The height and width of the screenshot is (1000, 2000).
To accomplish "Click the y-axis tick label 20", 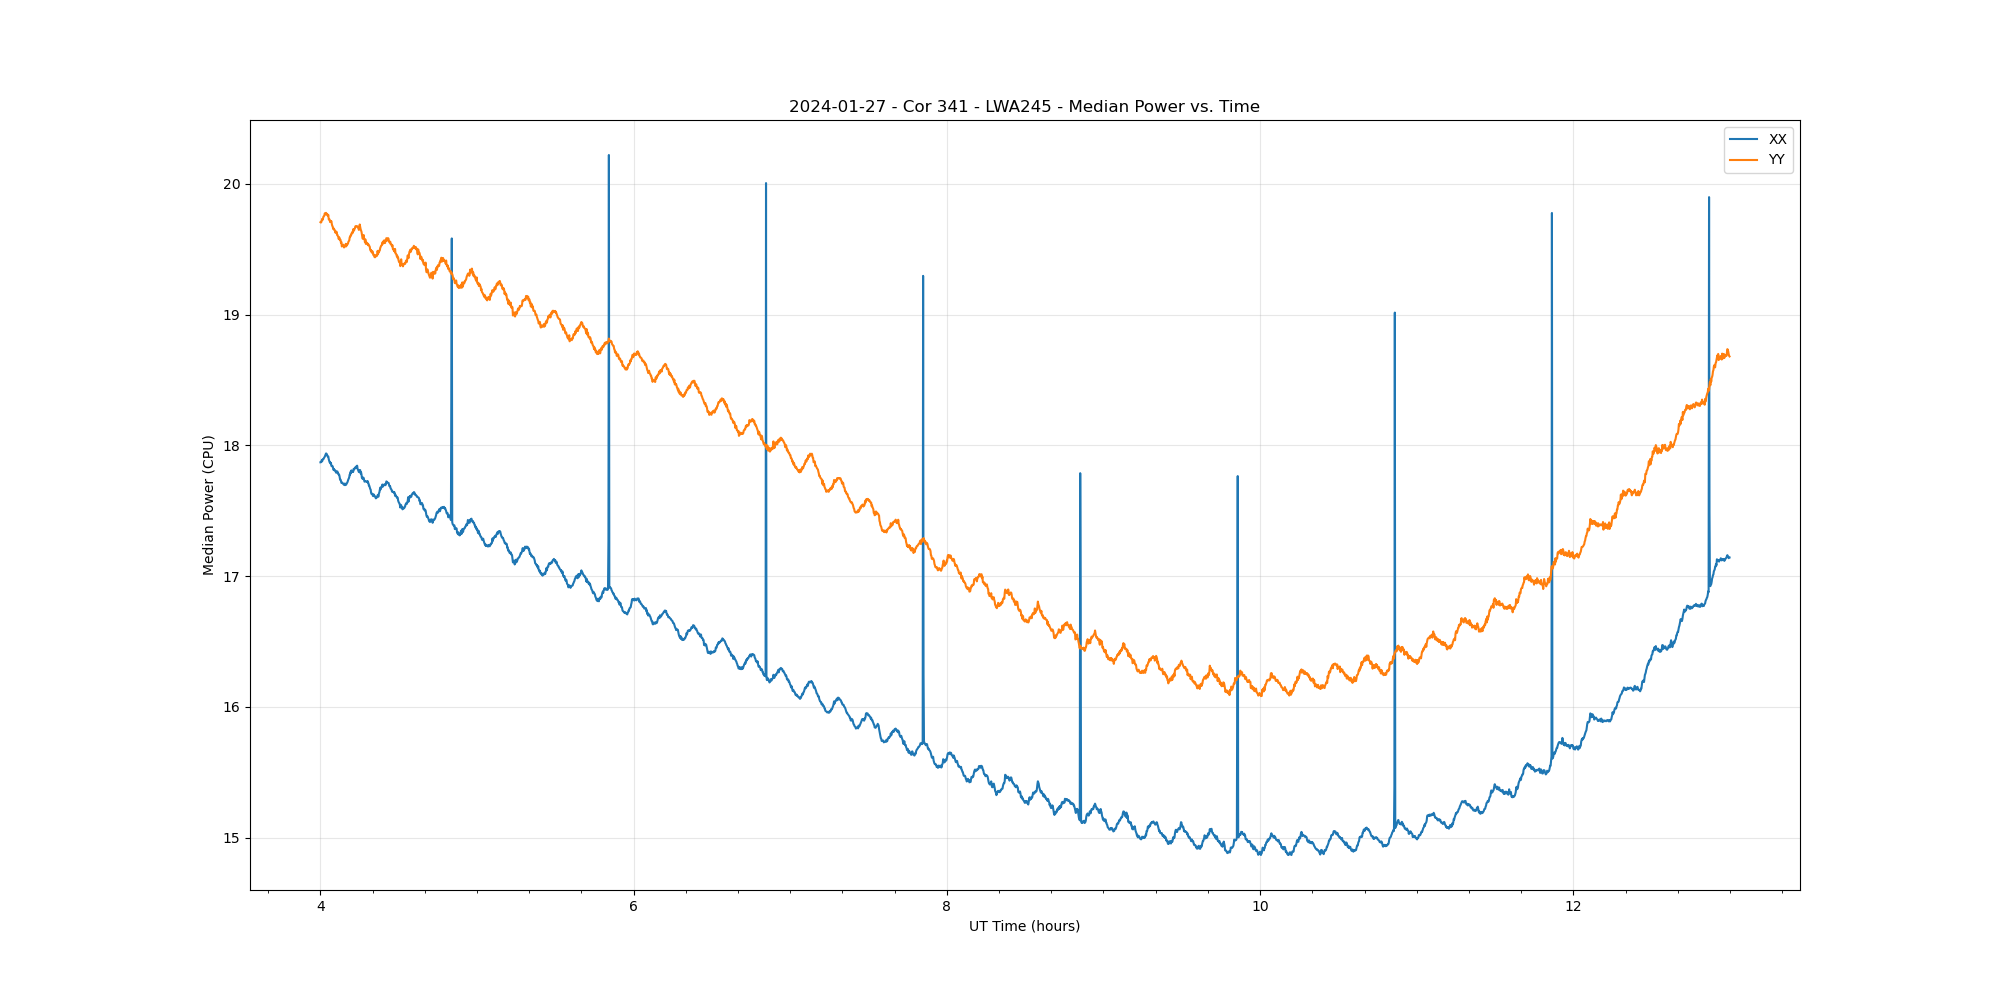I will 232,184.
